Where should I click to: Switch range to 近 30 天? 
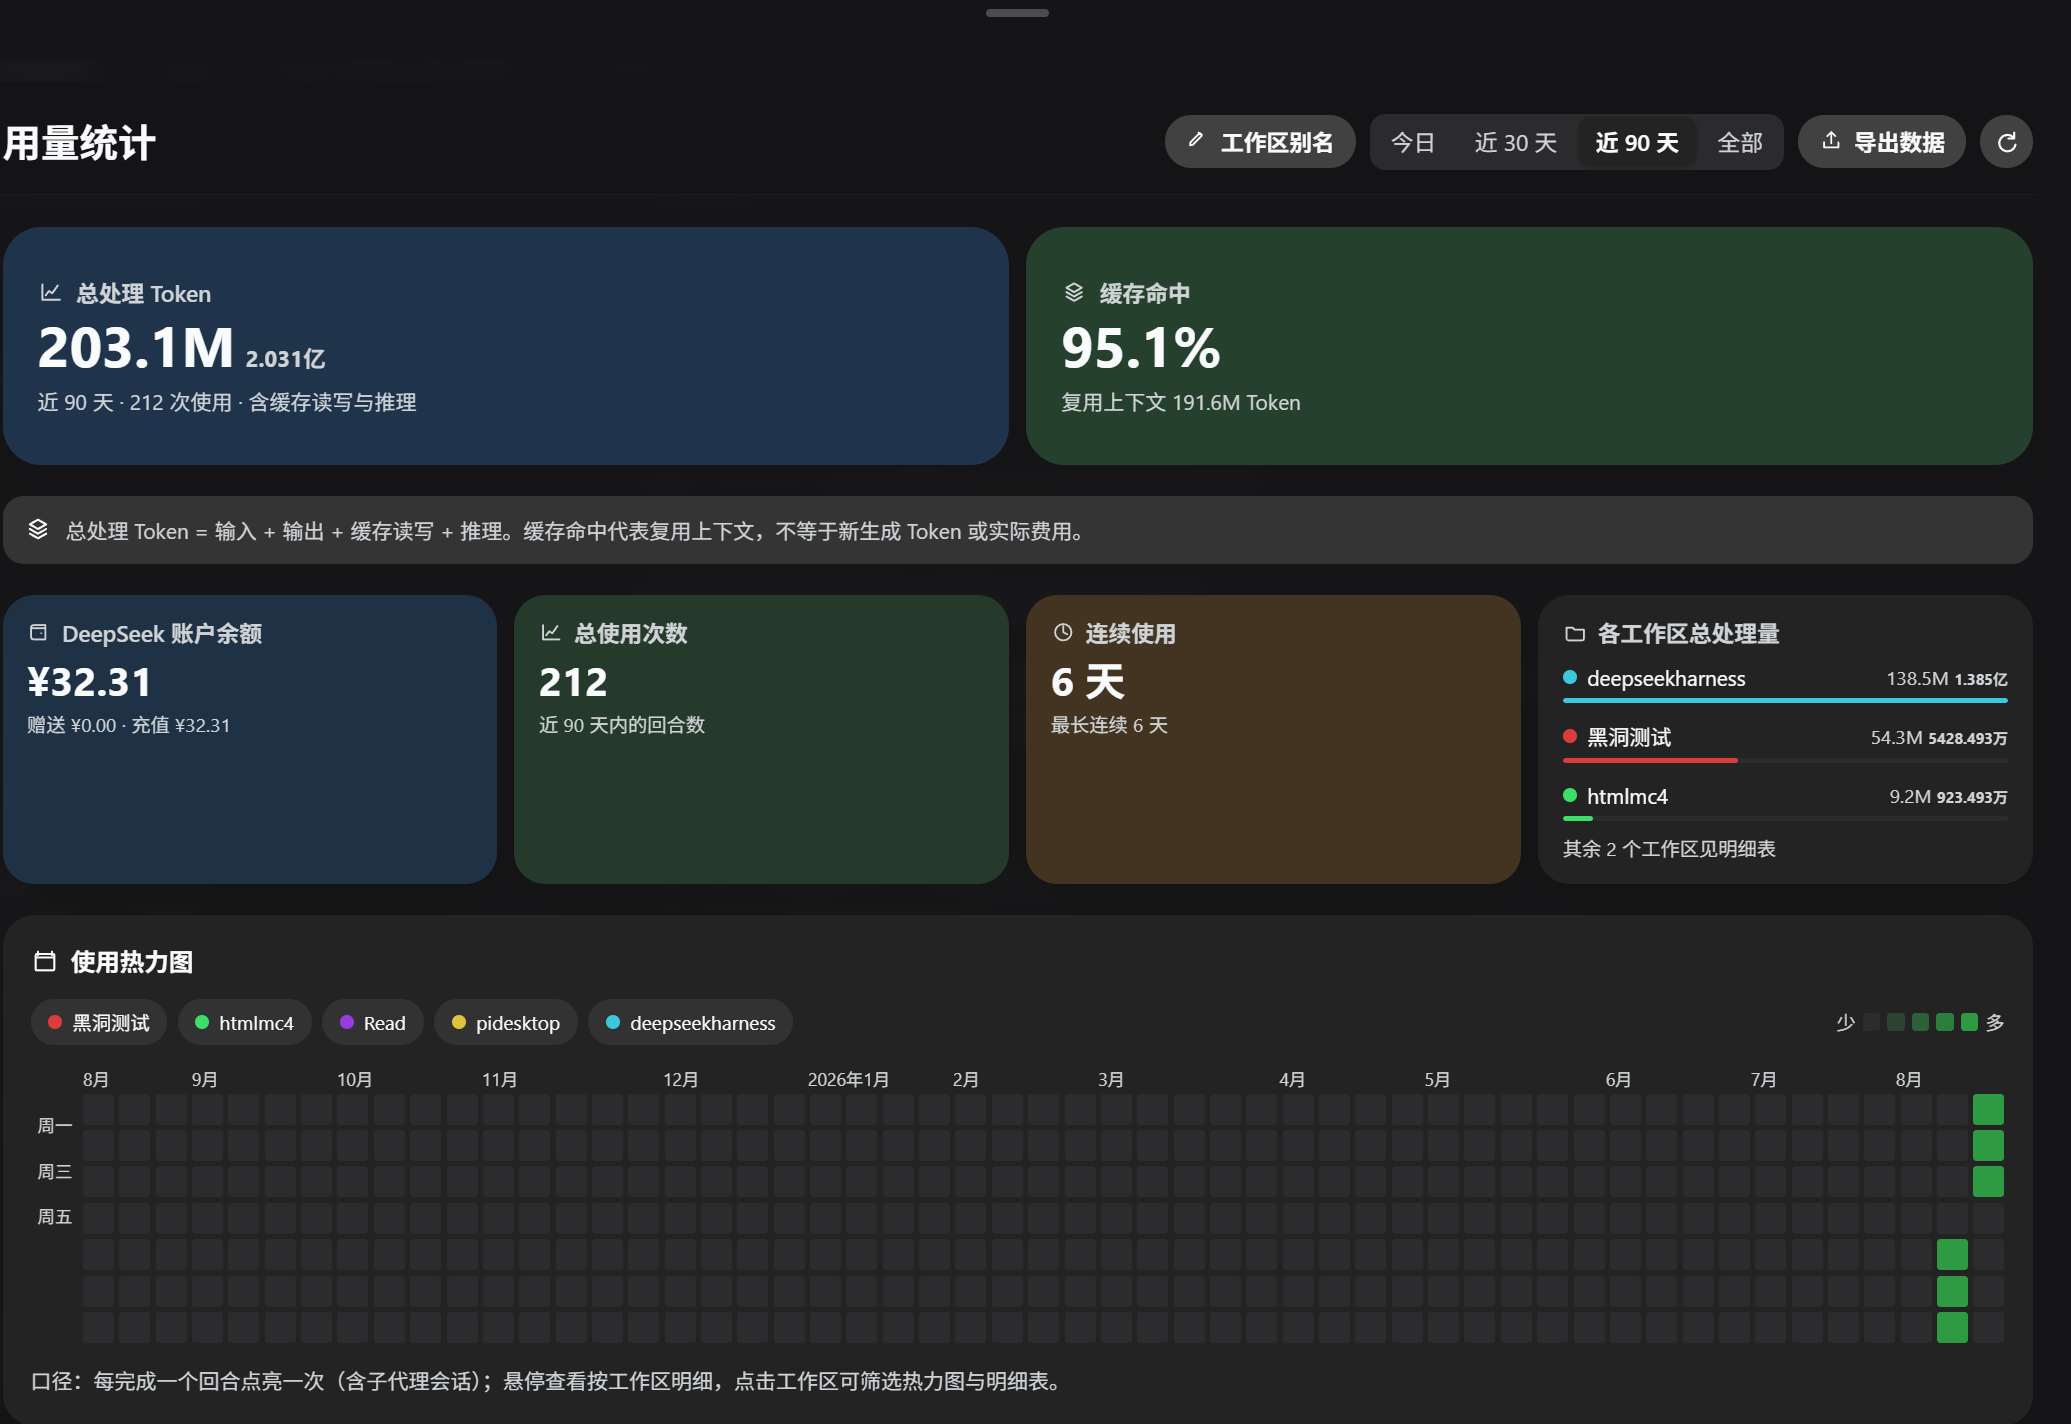click(1516, 143)
